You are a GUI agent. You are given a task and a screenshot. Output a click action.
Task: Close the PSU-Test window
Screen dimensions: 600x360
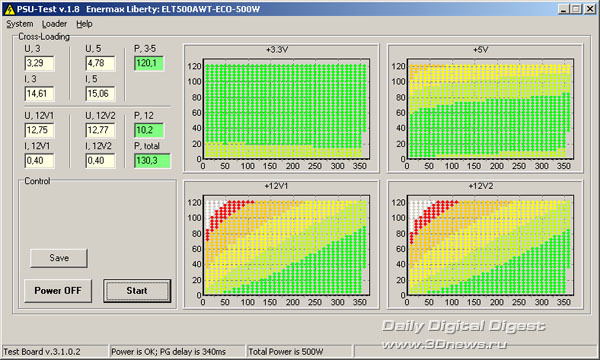(x=590, y=9)
